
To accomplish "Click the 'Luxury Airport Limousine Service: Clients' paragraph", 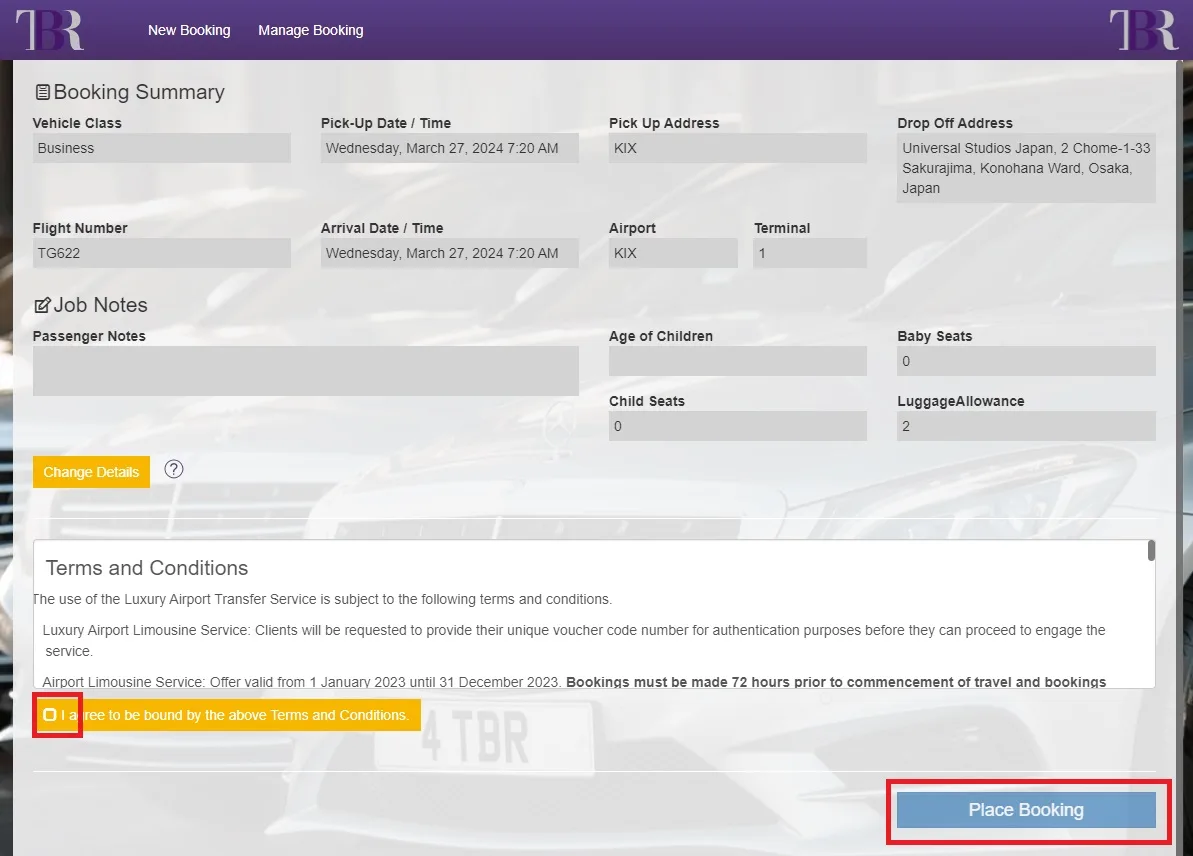I will [574, 641].
